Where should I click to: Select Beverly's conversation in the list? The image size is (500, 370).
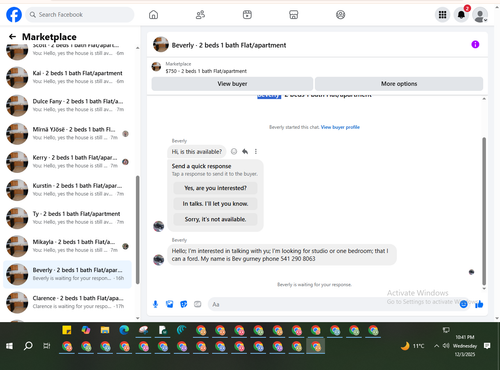click(68, 274)
